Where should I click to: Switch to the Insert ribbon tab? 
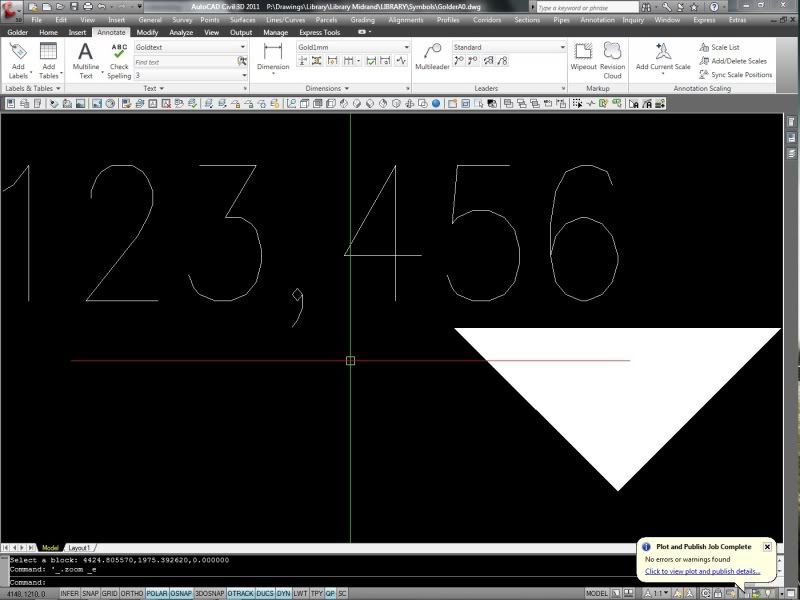(77, 32)
